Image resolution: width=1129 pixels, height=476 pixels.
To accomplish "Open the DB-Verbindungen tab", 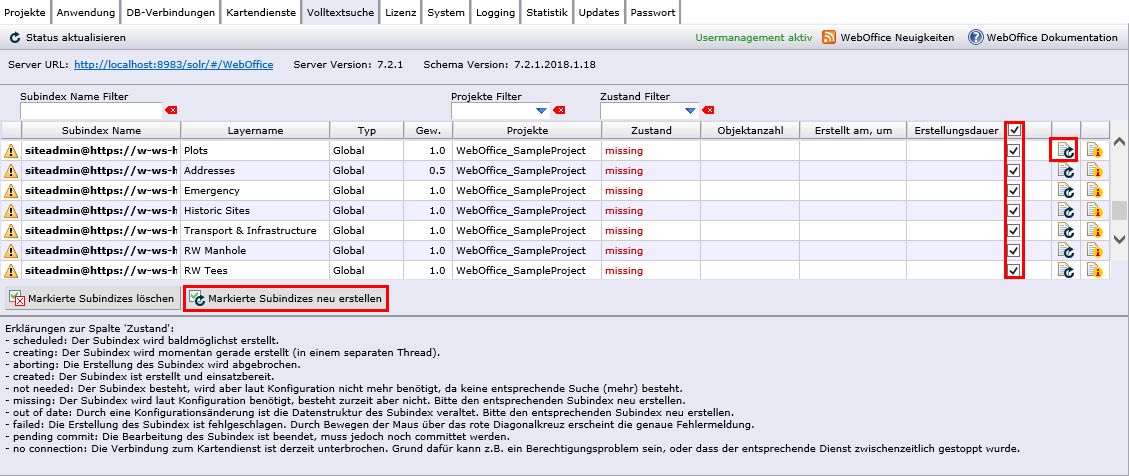I will pyautogui.click(x=170, y=12).
